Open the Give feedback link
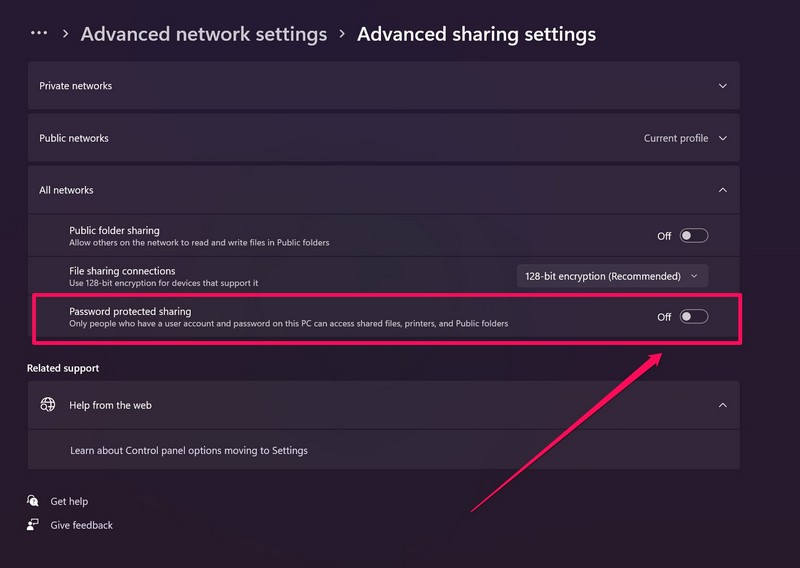Screen dimensions: 800x568 point(81,525)
